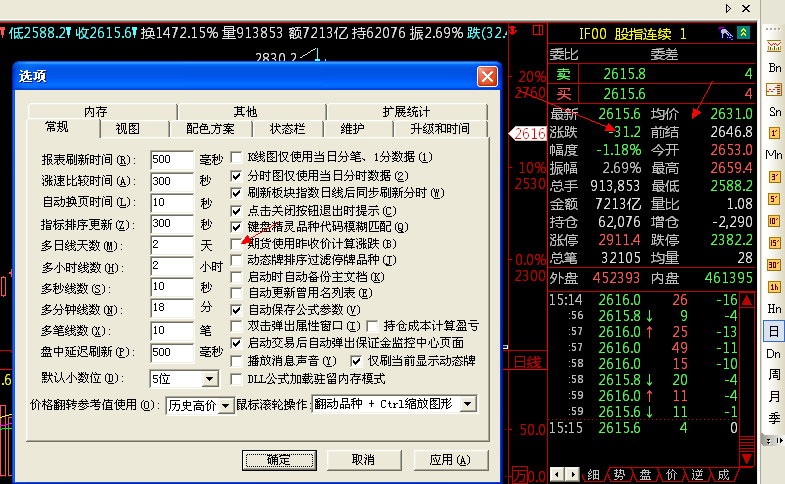Switch to the 1-minute period icon
The height and width of the screenshot is (484, 785).
[773, 133]
